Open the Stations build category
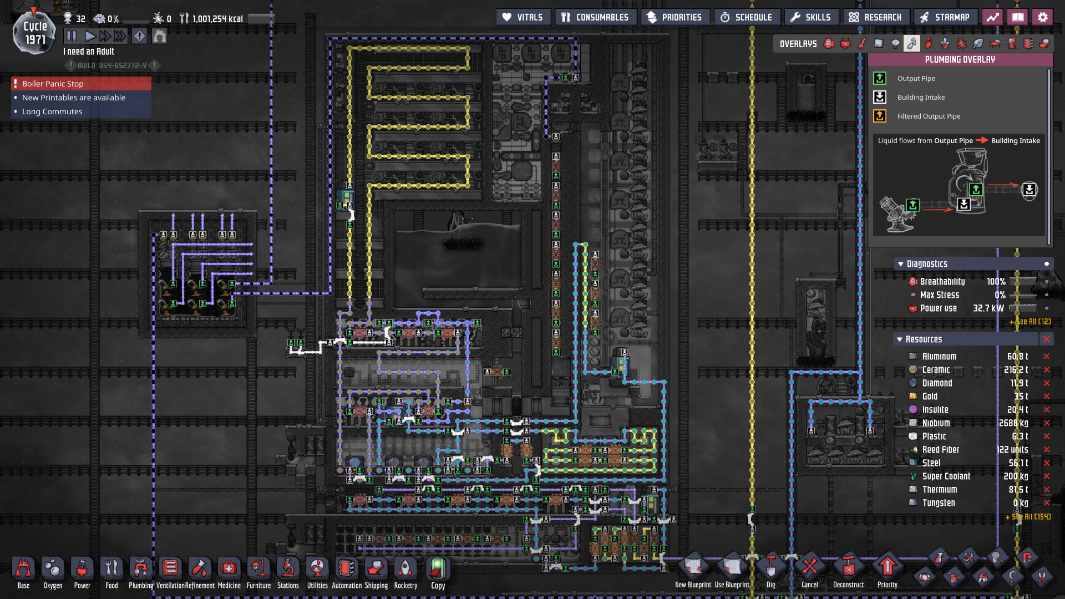The height and width of the screenshot is (599, 1065). pyautogui.click(x=287, y=573)
